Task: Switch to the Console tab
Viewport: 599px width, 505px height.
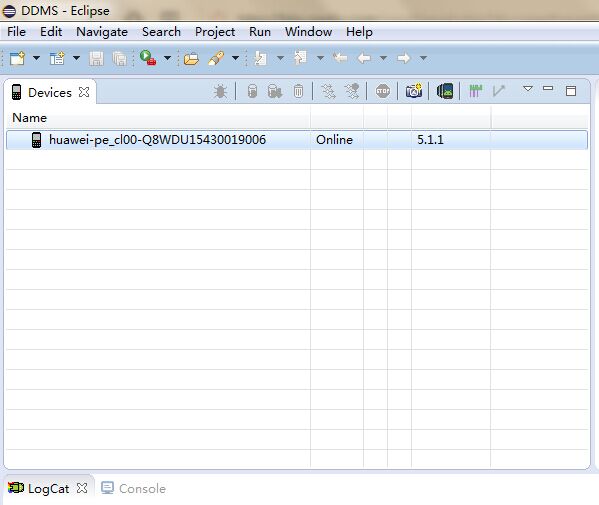Action: point(133,488)
